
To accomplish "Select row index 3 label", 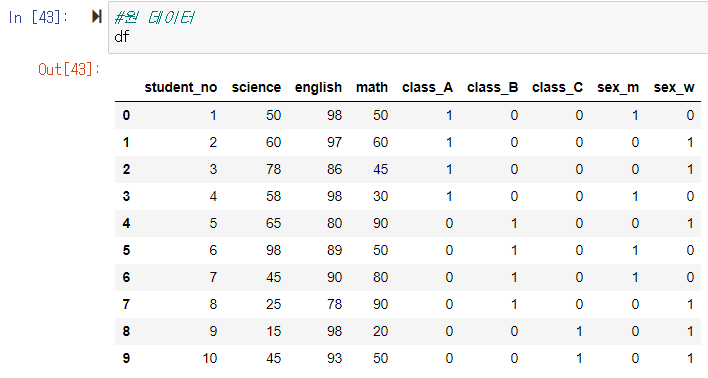I will point(126,196).
